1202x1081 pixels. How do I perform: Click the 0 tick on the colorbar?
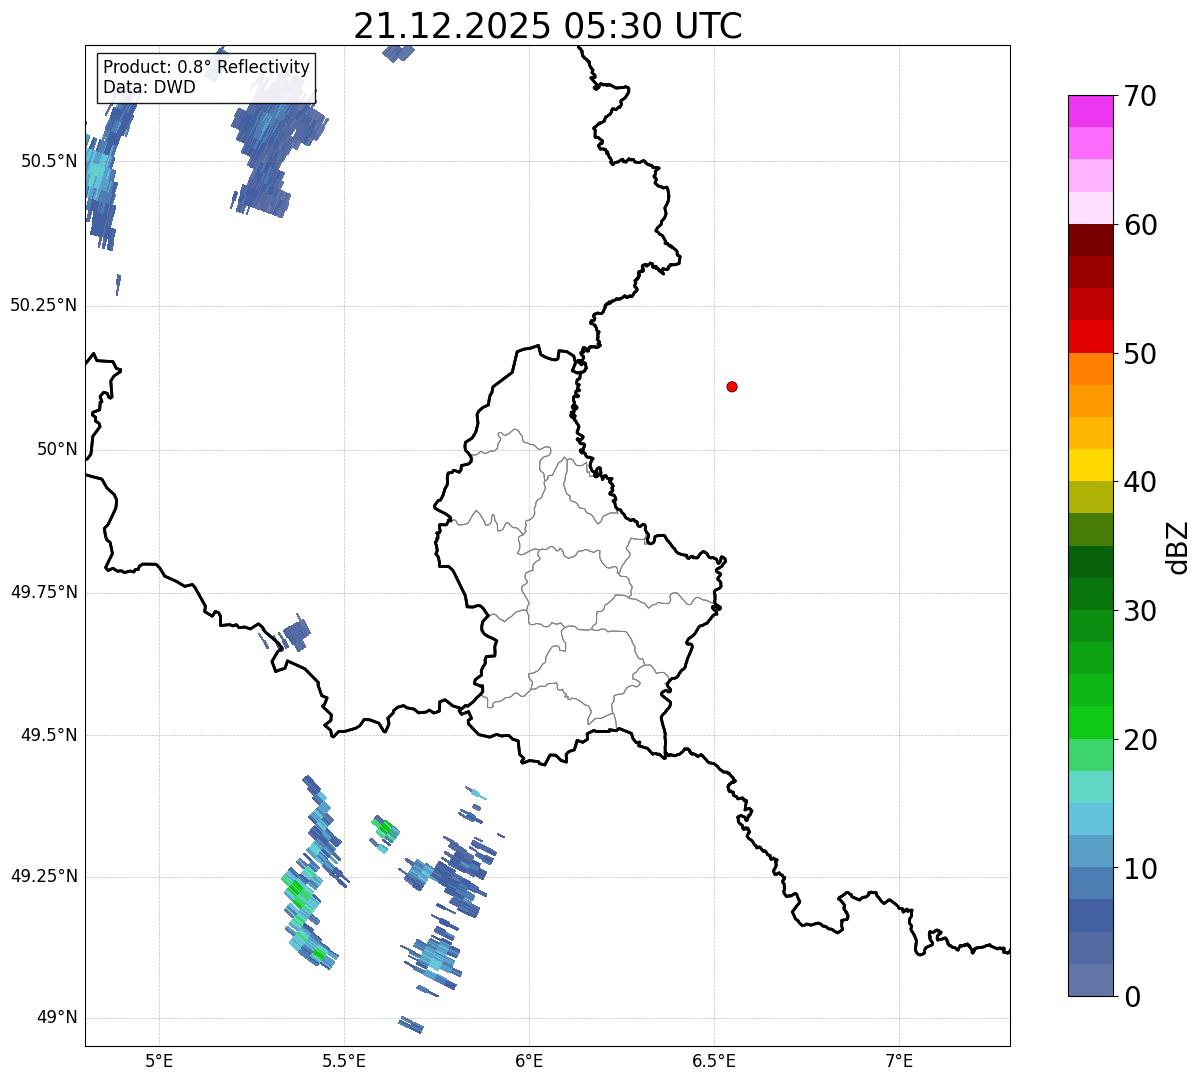click(x=1132, y=997)
